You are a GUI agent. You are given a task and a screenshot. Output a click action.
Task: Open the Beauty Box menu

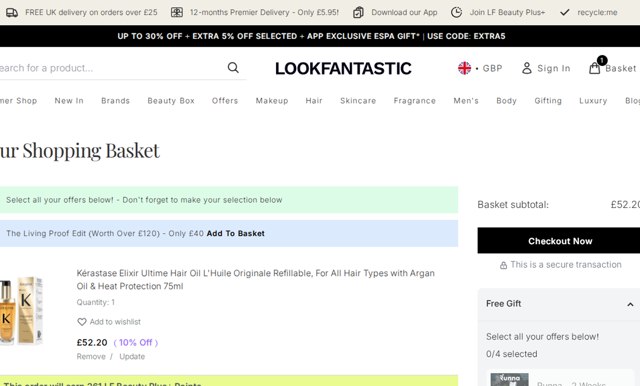click(x=171, y=101)
